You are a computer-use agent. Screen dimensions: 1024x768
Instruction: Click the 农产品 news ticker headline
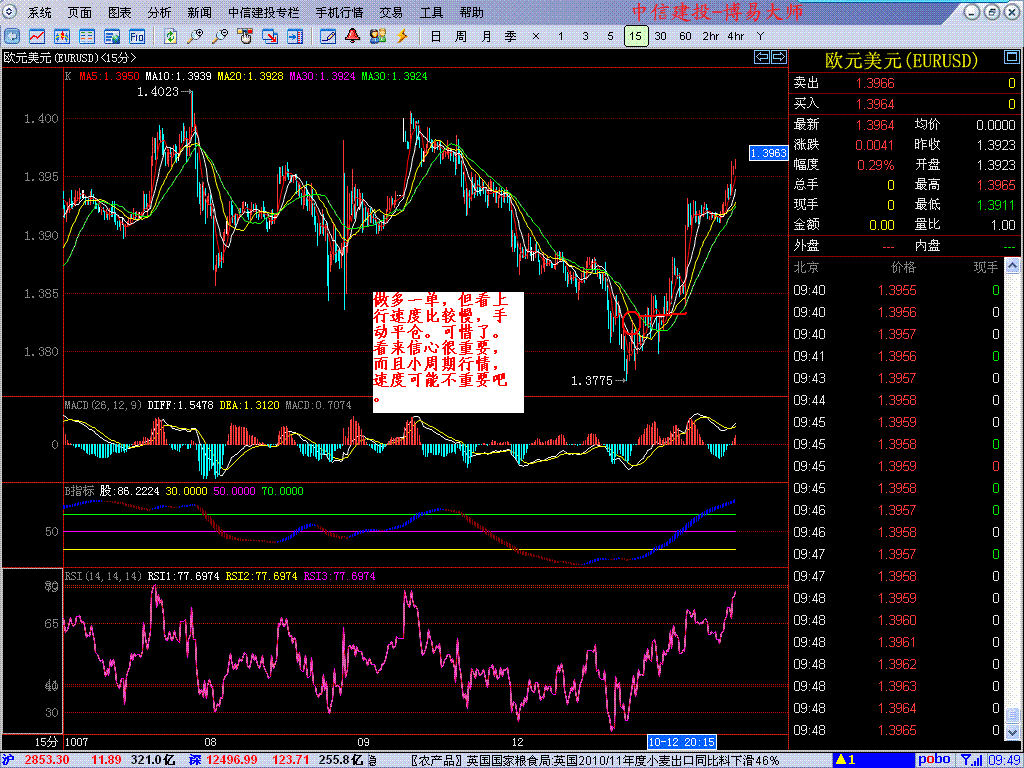(595, 760)
